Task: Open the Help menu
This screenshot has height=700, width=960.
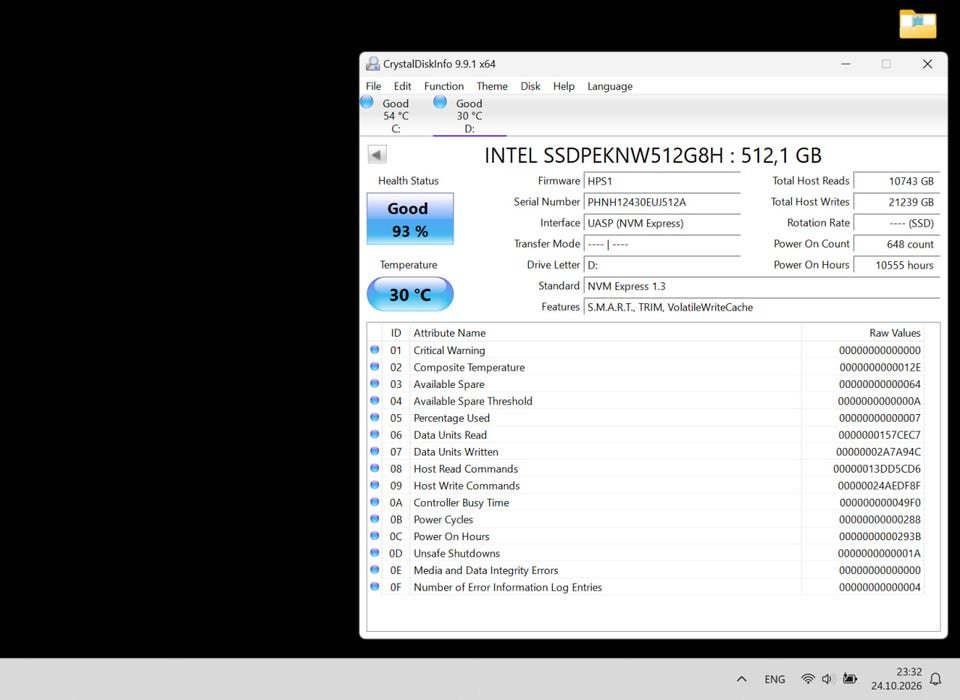Action: [564, 86]
